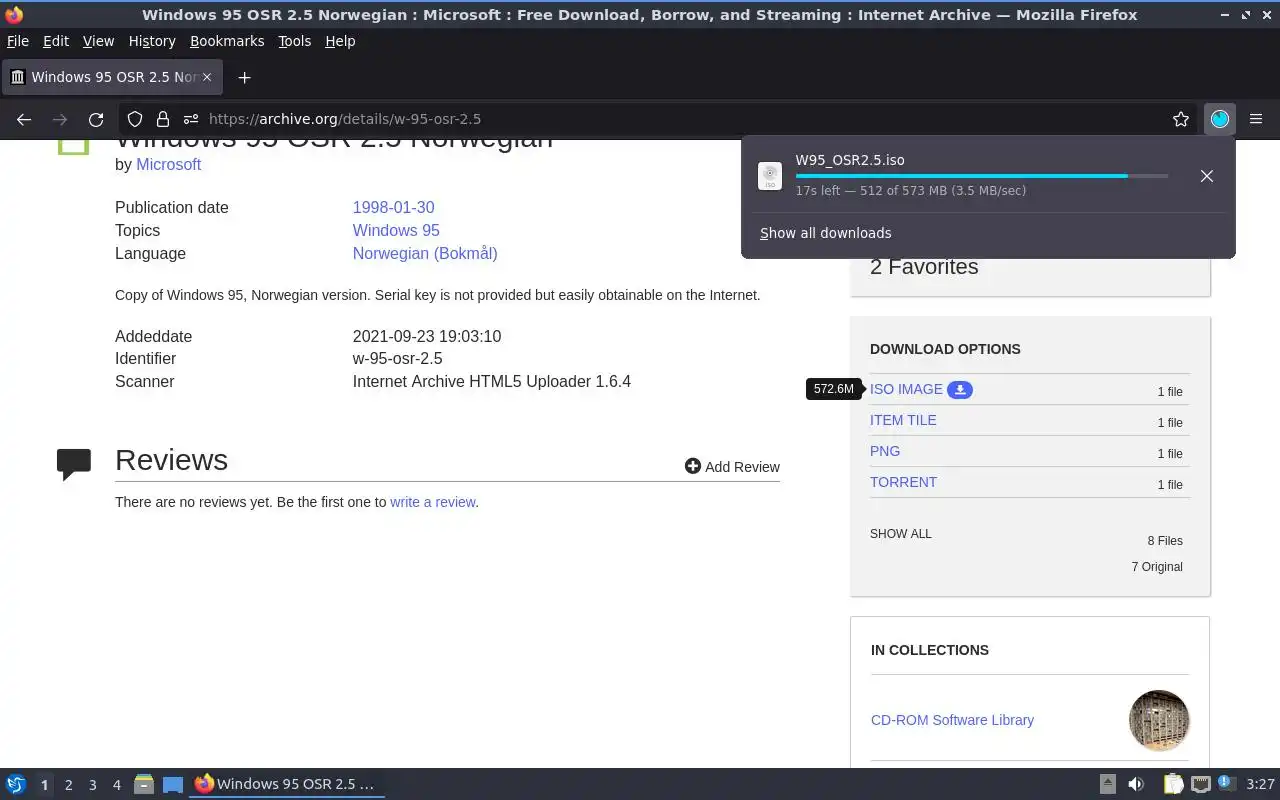Click the Add Review button
Viewport: 1280px width, 800px height.
pyautogui.click(x=732, y=467)
